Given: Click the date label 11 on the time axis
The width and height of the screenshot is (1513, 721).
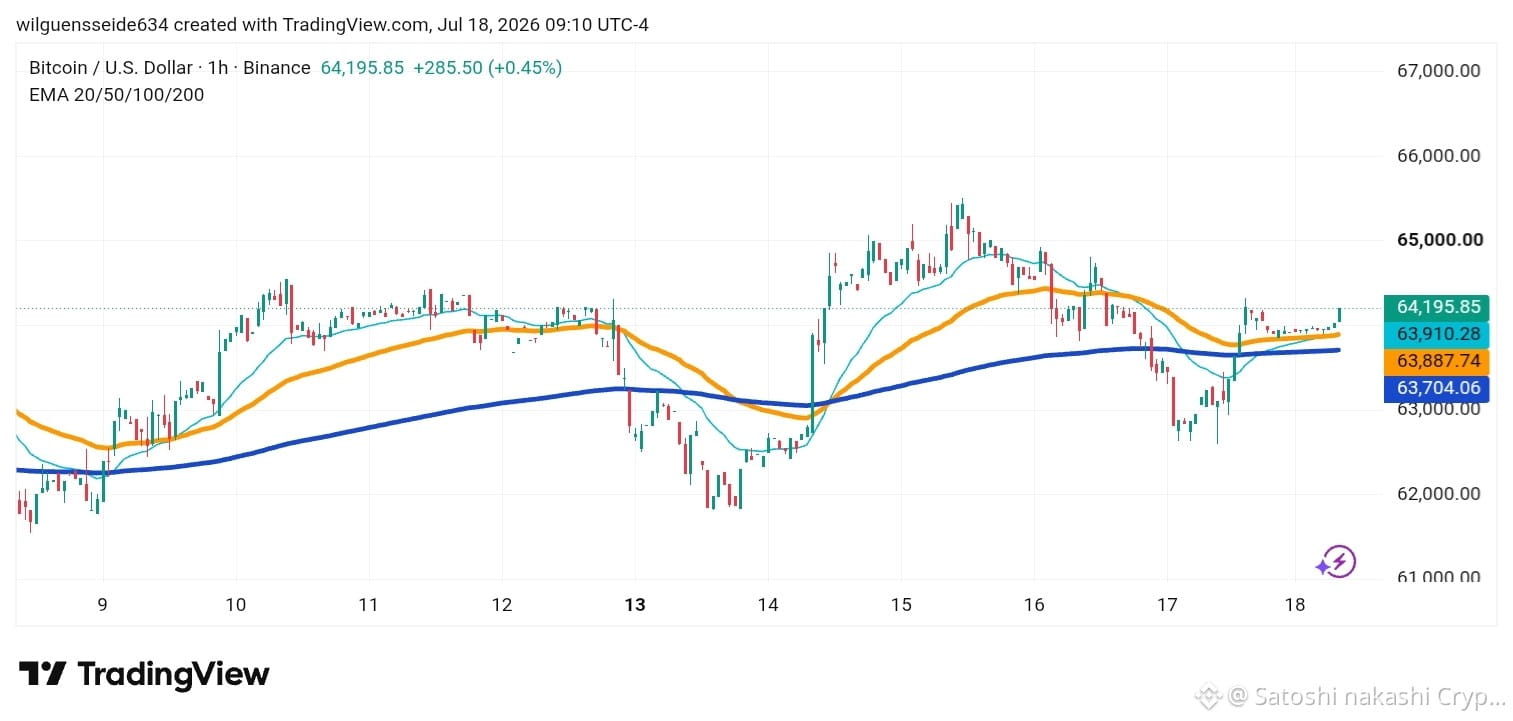Looking at the screenshot, I should pos(369,604).
